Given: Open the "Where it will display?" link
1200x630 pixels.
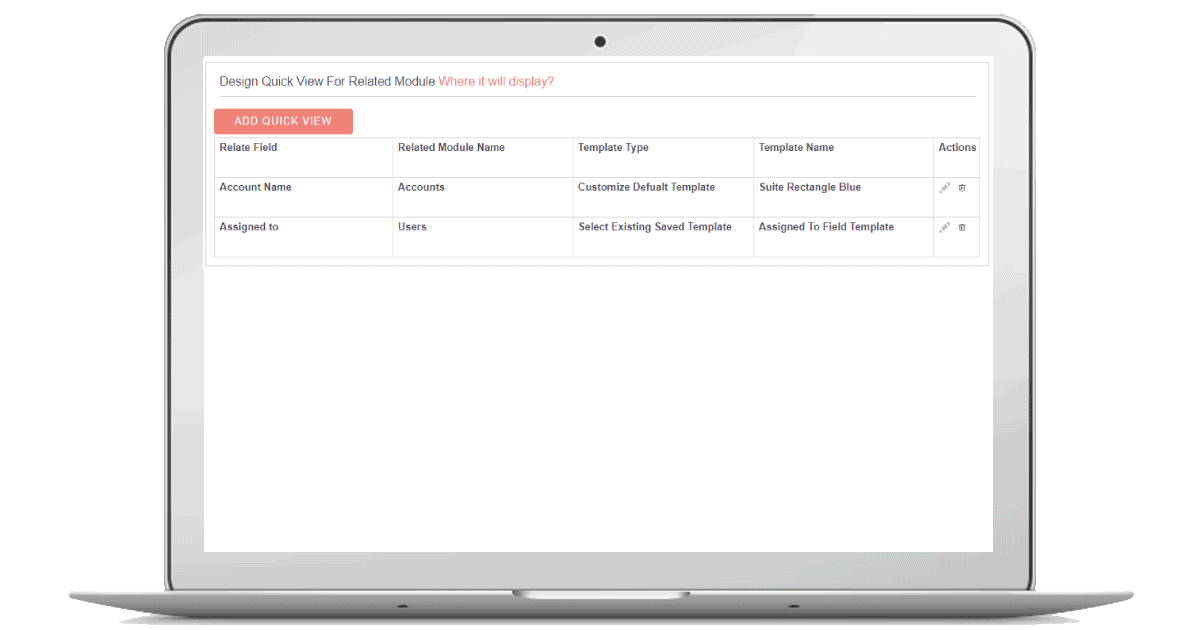Looking at the screenshot, I should tap(496, 82).
